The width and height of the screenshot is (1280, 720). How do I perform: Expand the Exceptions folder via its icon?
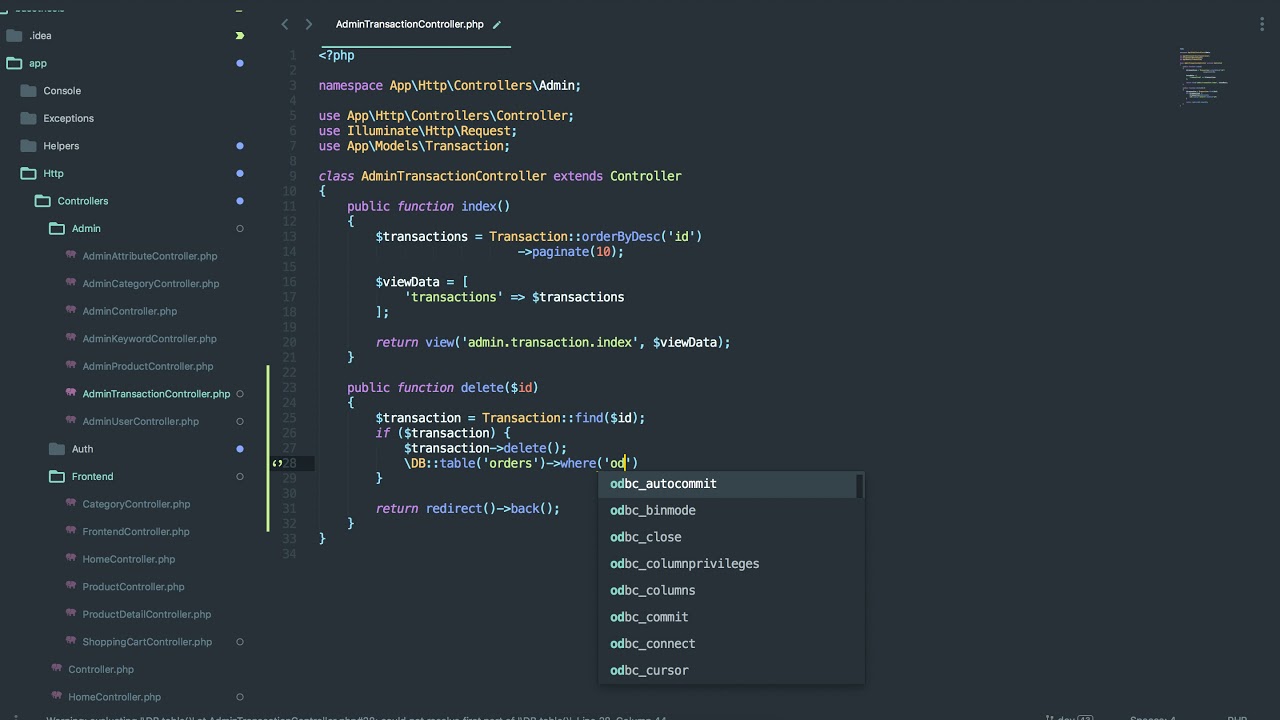pyautogui.click(x=28, y=118)
